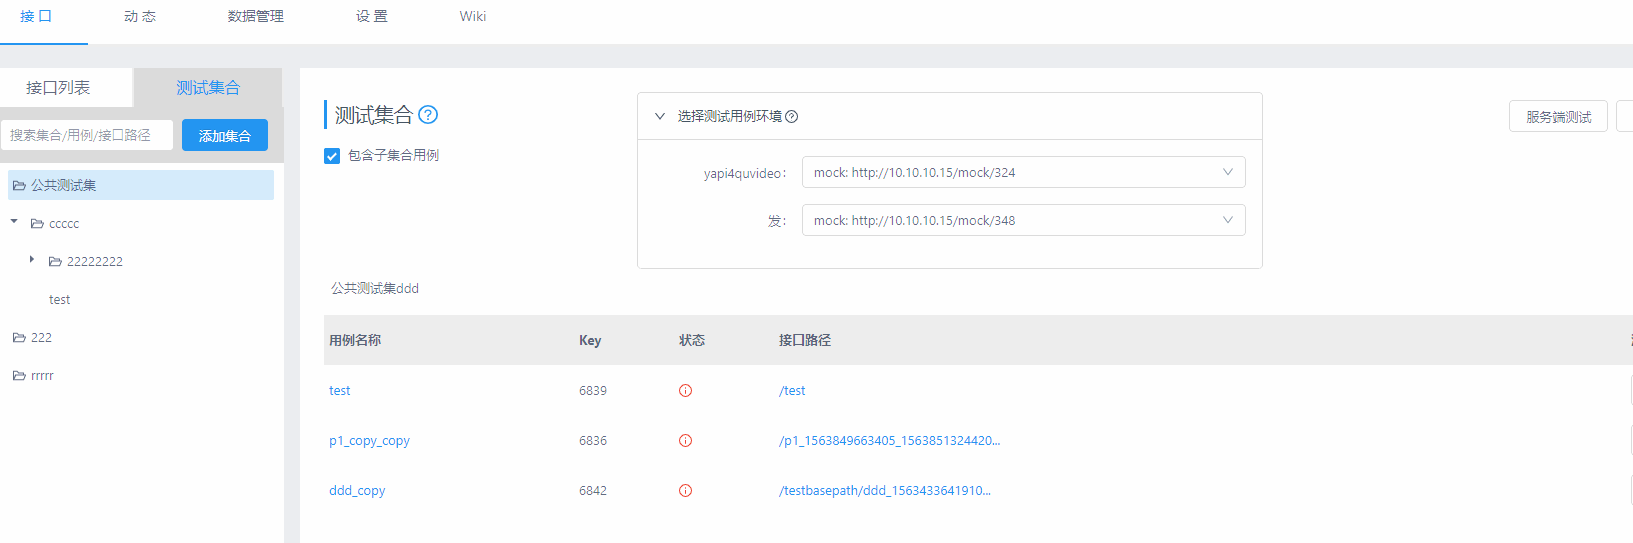
Task: Select ccccc collection in the tree
Action: click(x=64, y=224)
